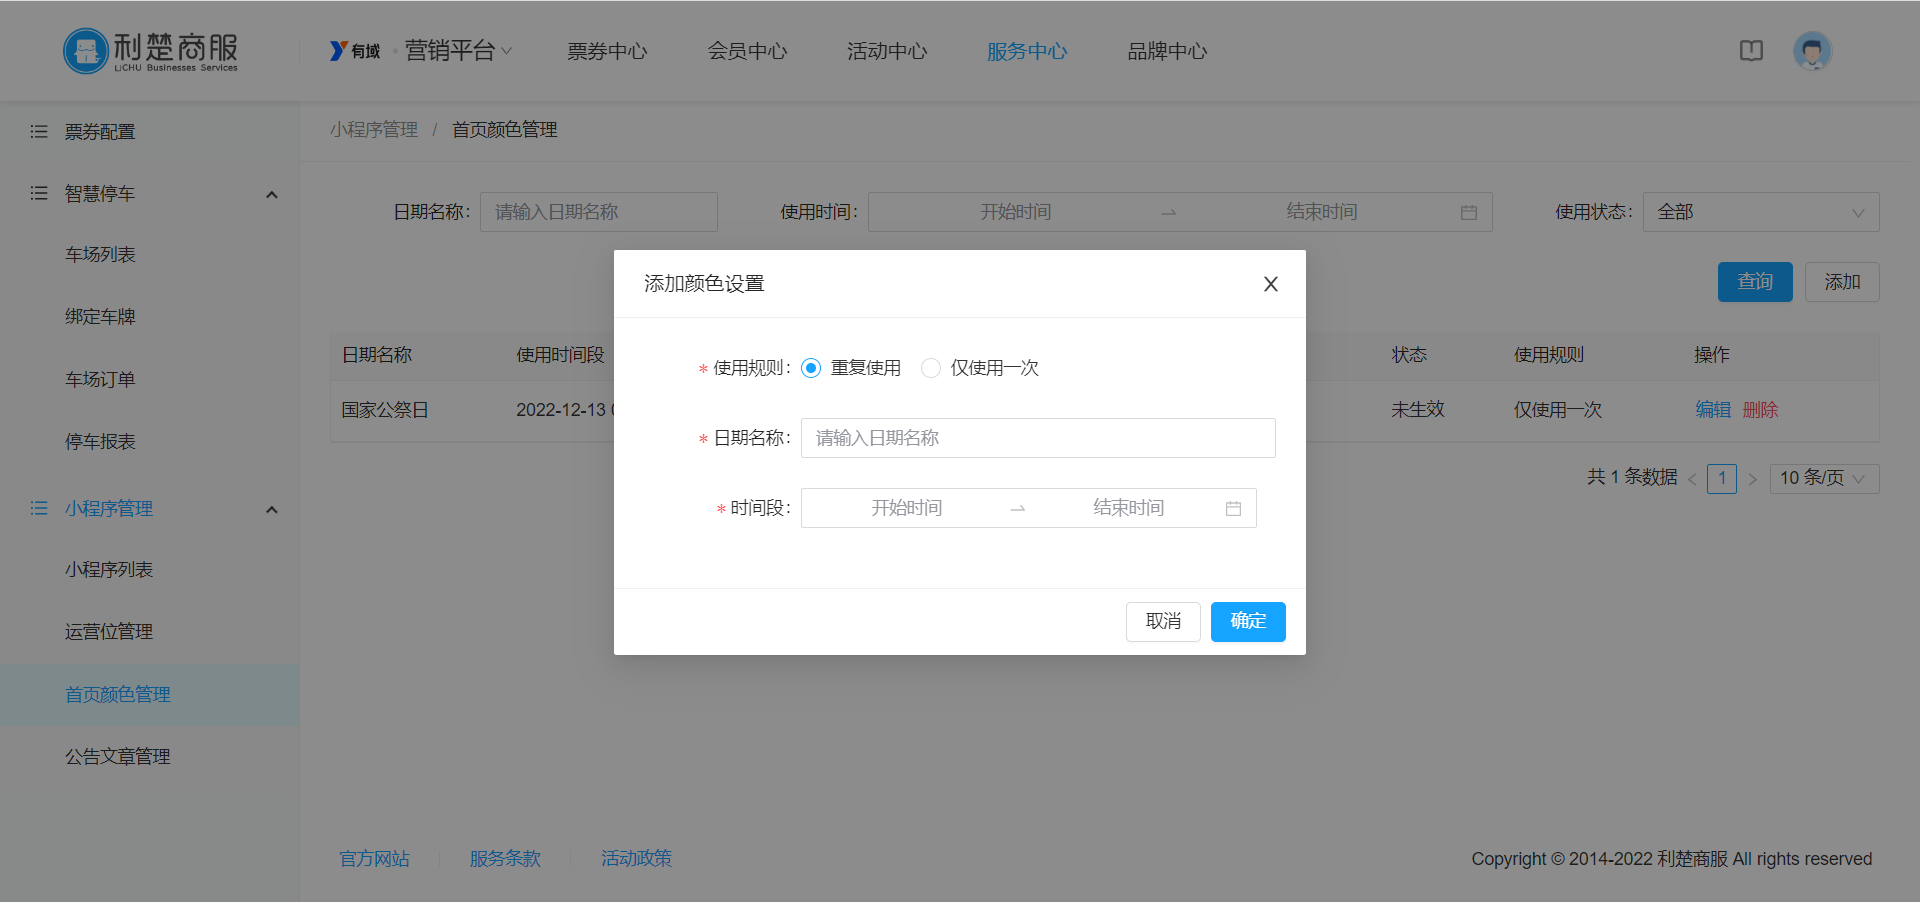Click 结束时间 in 使用时间 filter
Viewport: 1920px width, 902px height.
click(x=1321, y=212)
